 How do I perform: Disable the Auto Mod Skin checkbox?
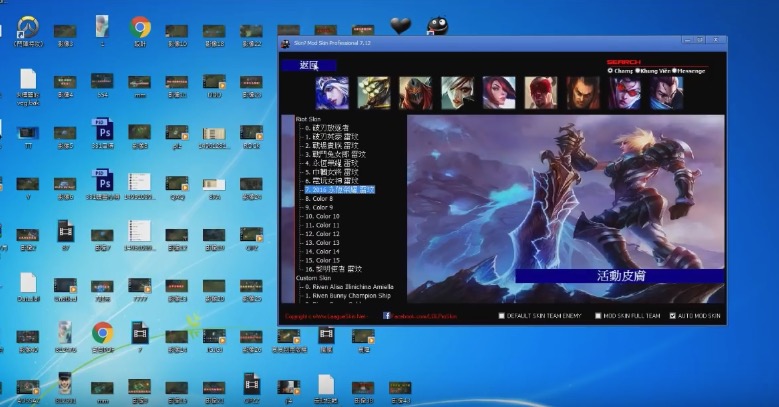click(x=672, y=317)
